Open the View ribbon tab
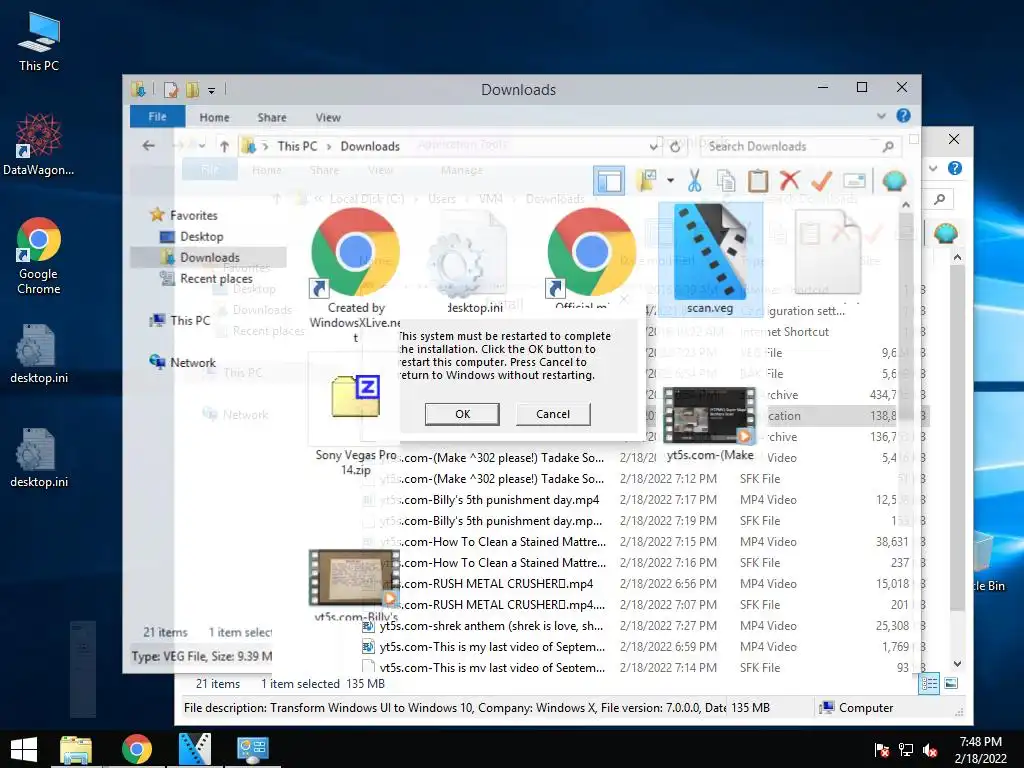The height and width of the screenshot is (768, 1024). [328, 118]
